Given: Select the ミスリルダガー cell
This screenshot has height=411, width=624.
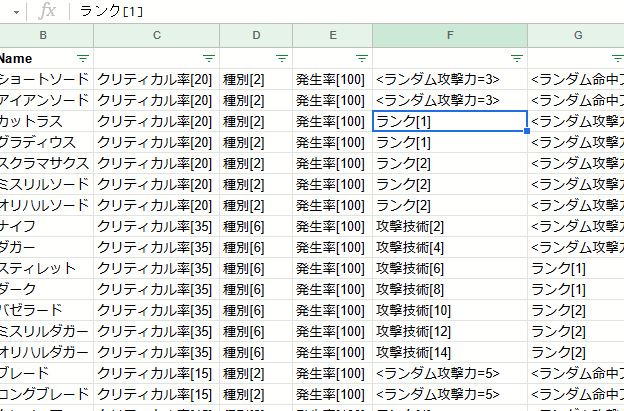Looking at the screenshot, I should (47, 331).
